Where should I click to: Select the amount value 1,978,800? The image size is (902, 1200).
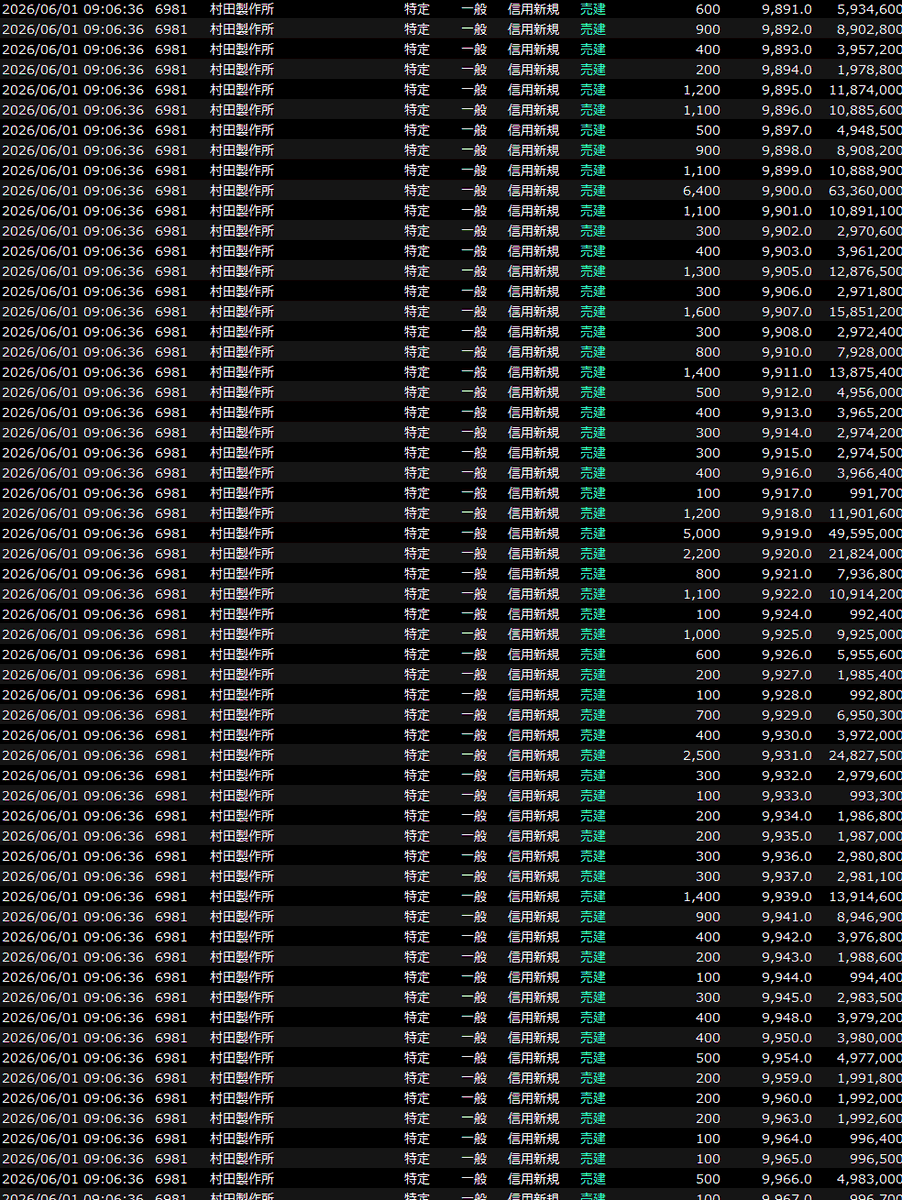pyautogui.click(x=869, y=69)
